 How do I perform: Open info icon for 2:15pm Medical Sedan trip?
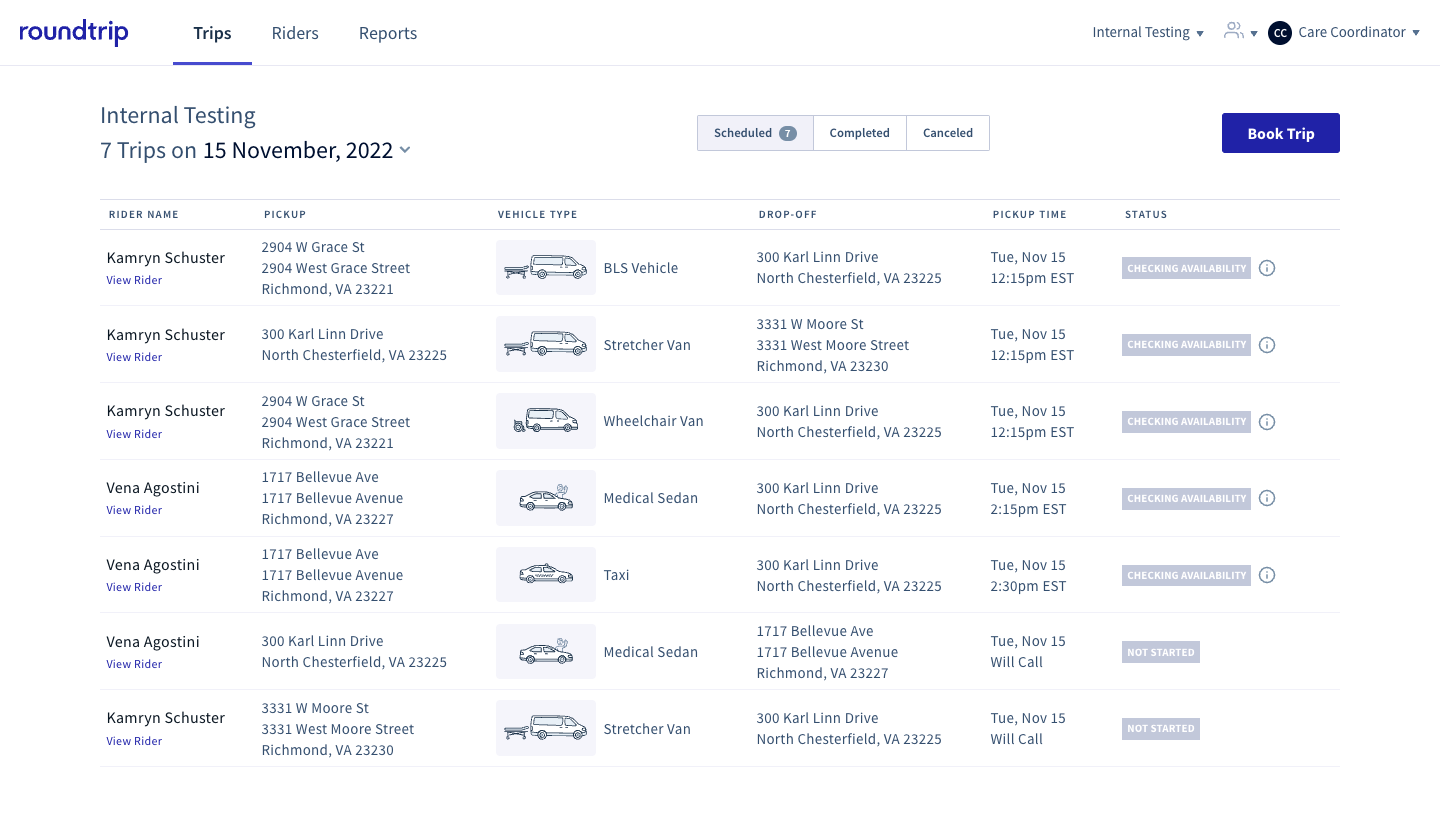point(1267,498)
